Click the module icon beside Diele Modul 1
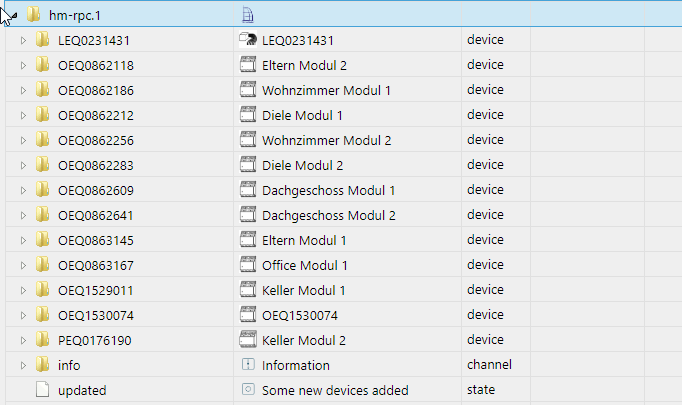Screen dimensions: 682x405 coord(248,115)
